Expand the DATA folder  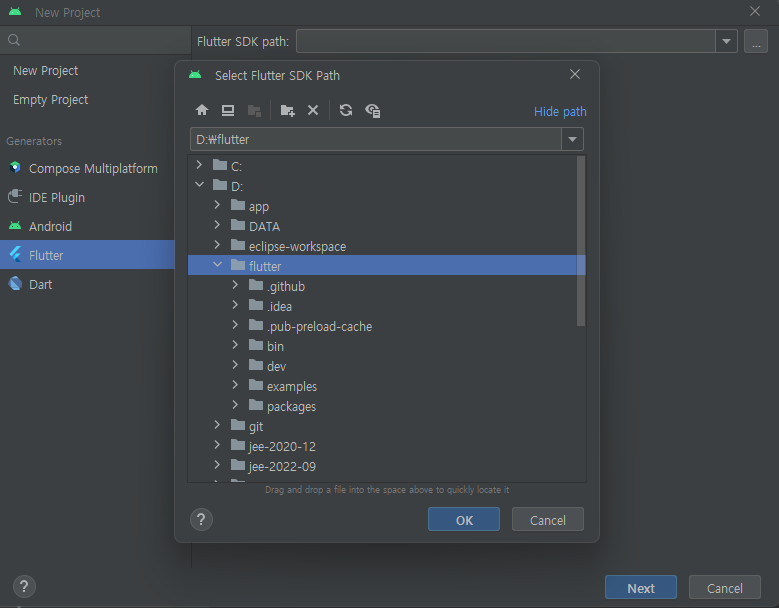pos(217,225)
